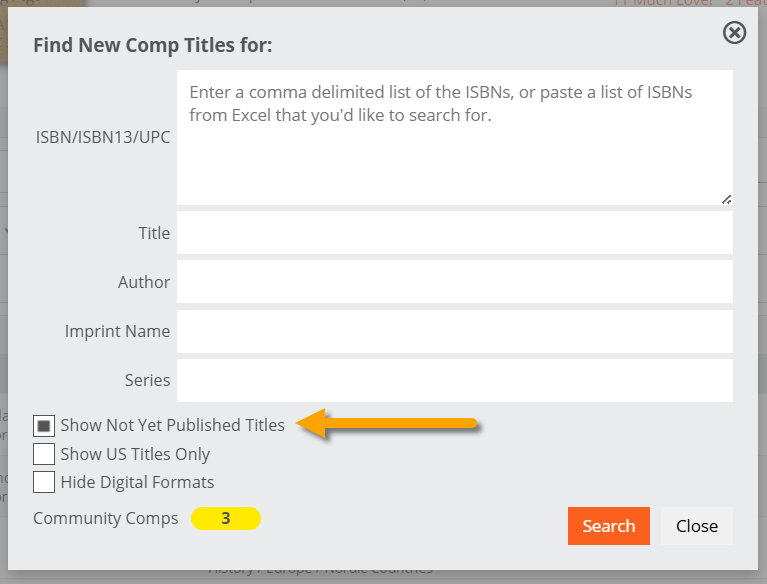Select the Series input field
Viewport: 767px width, 584px height.
(x=454, y=381)
